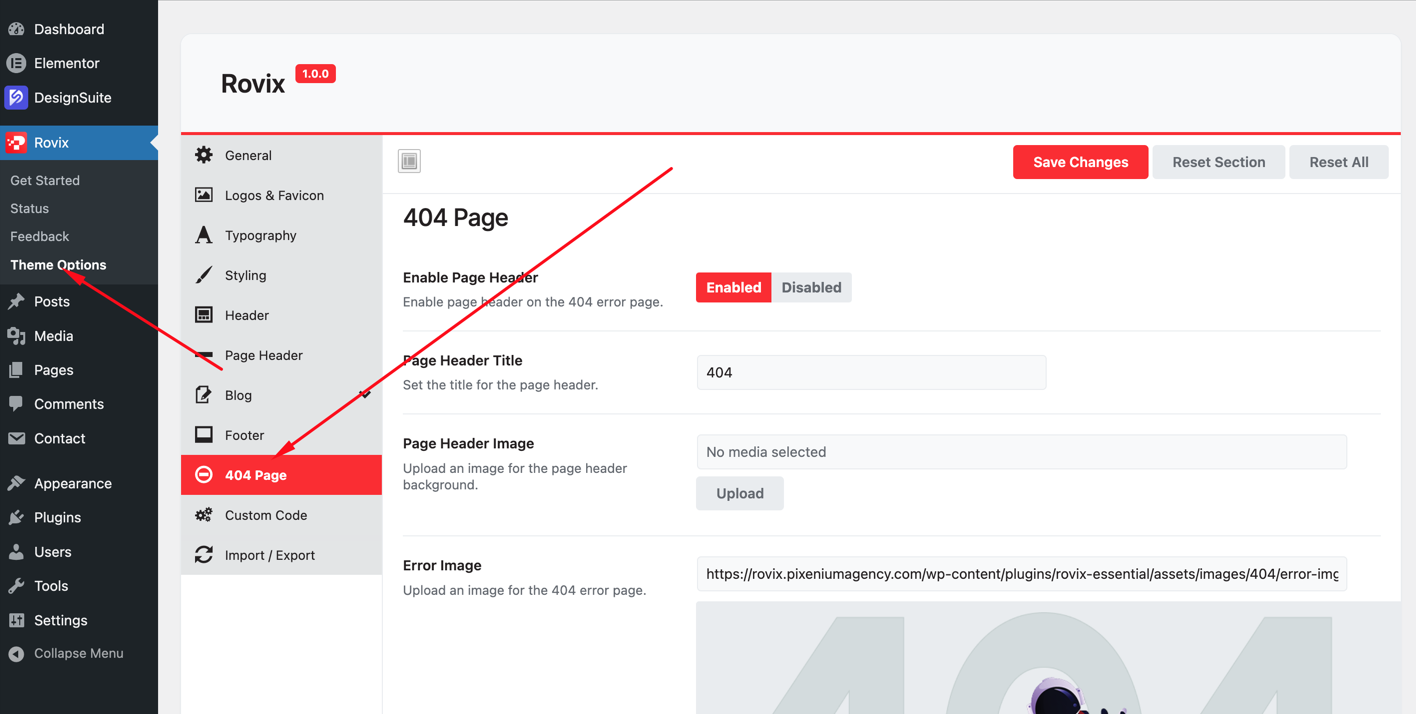Click the Page Header Title input field

tap(871, 372)
